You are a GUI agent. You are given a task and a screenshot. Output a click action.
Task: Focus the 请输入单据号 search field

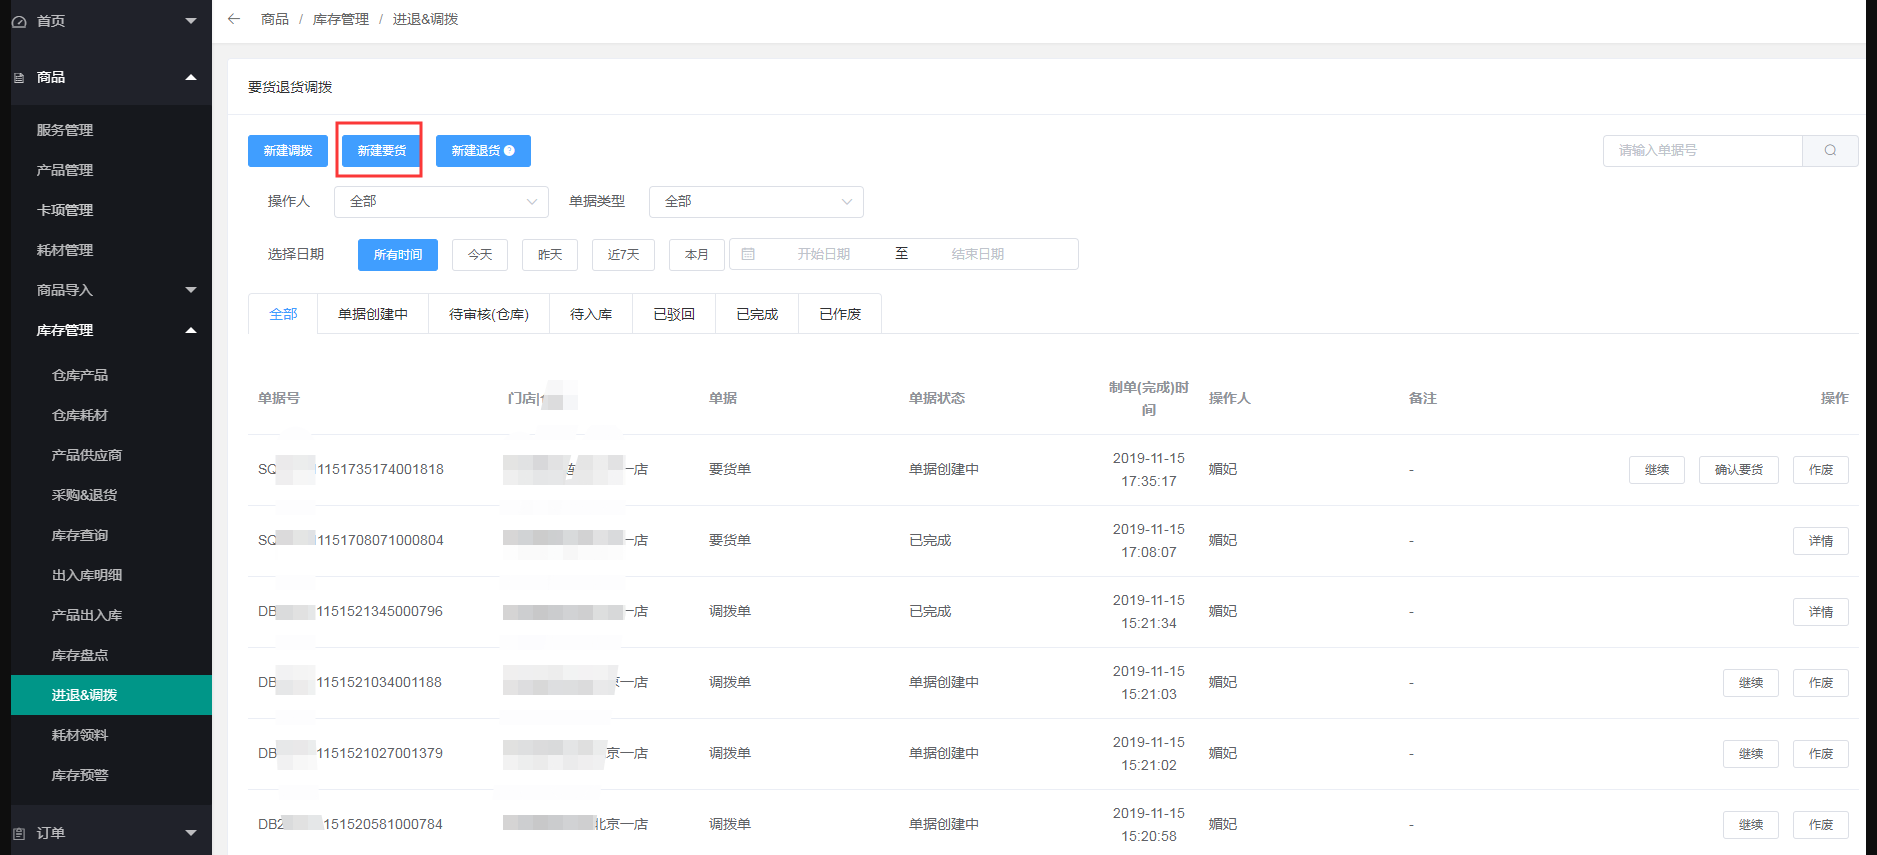(1702, 151)
